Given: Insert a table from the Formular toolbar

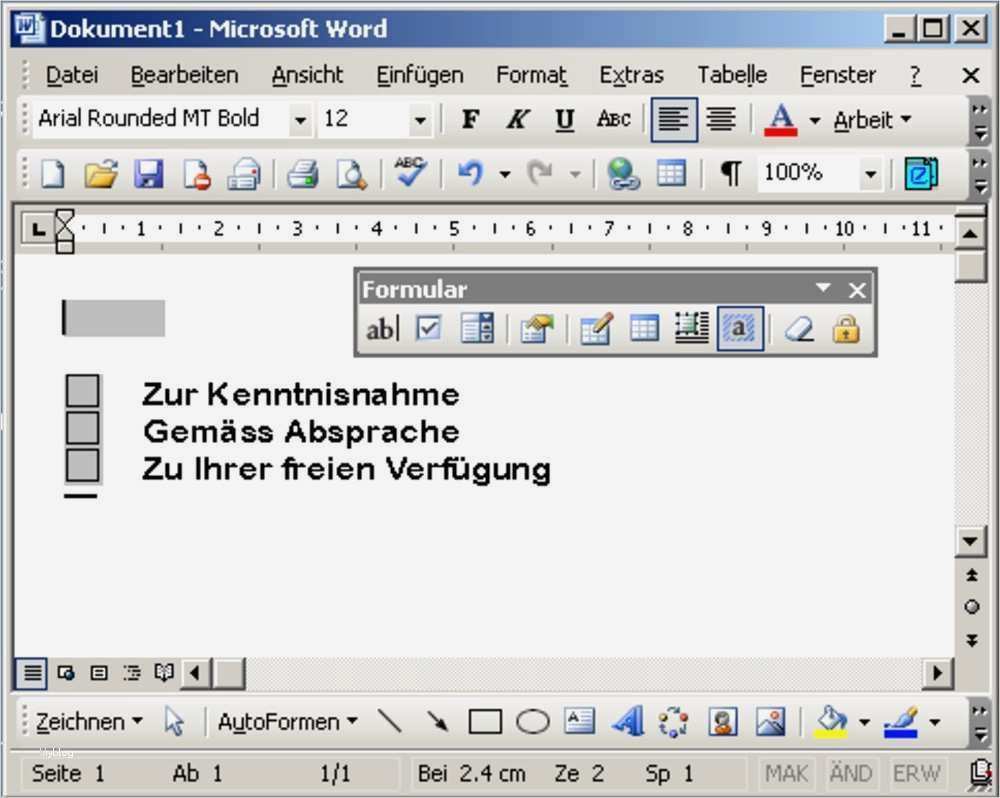Looking at the screenshot, I should point(645,327).
